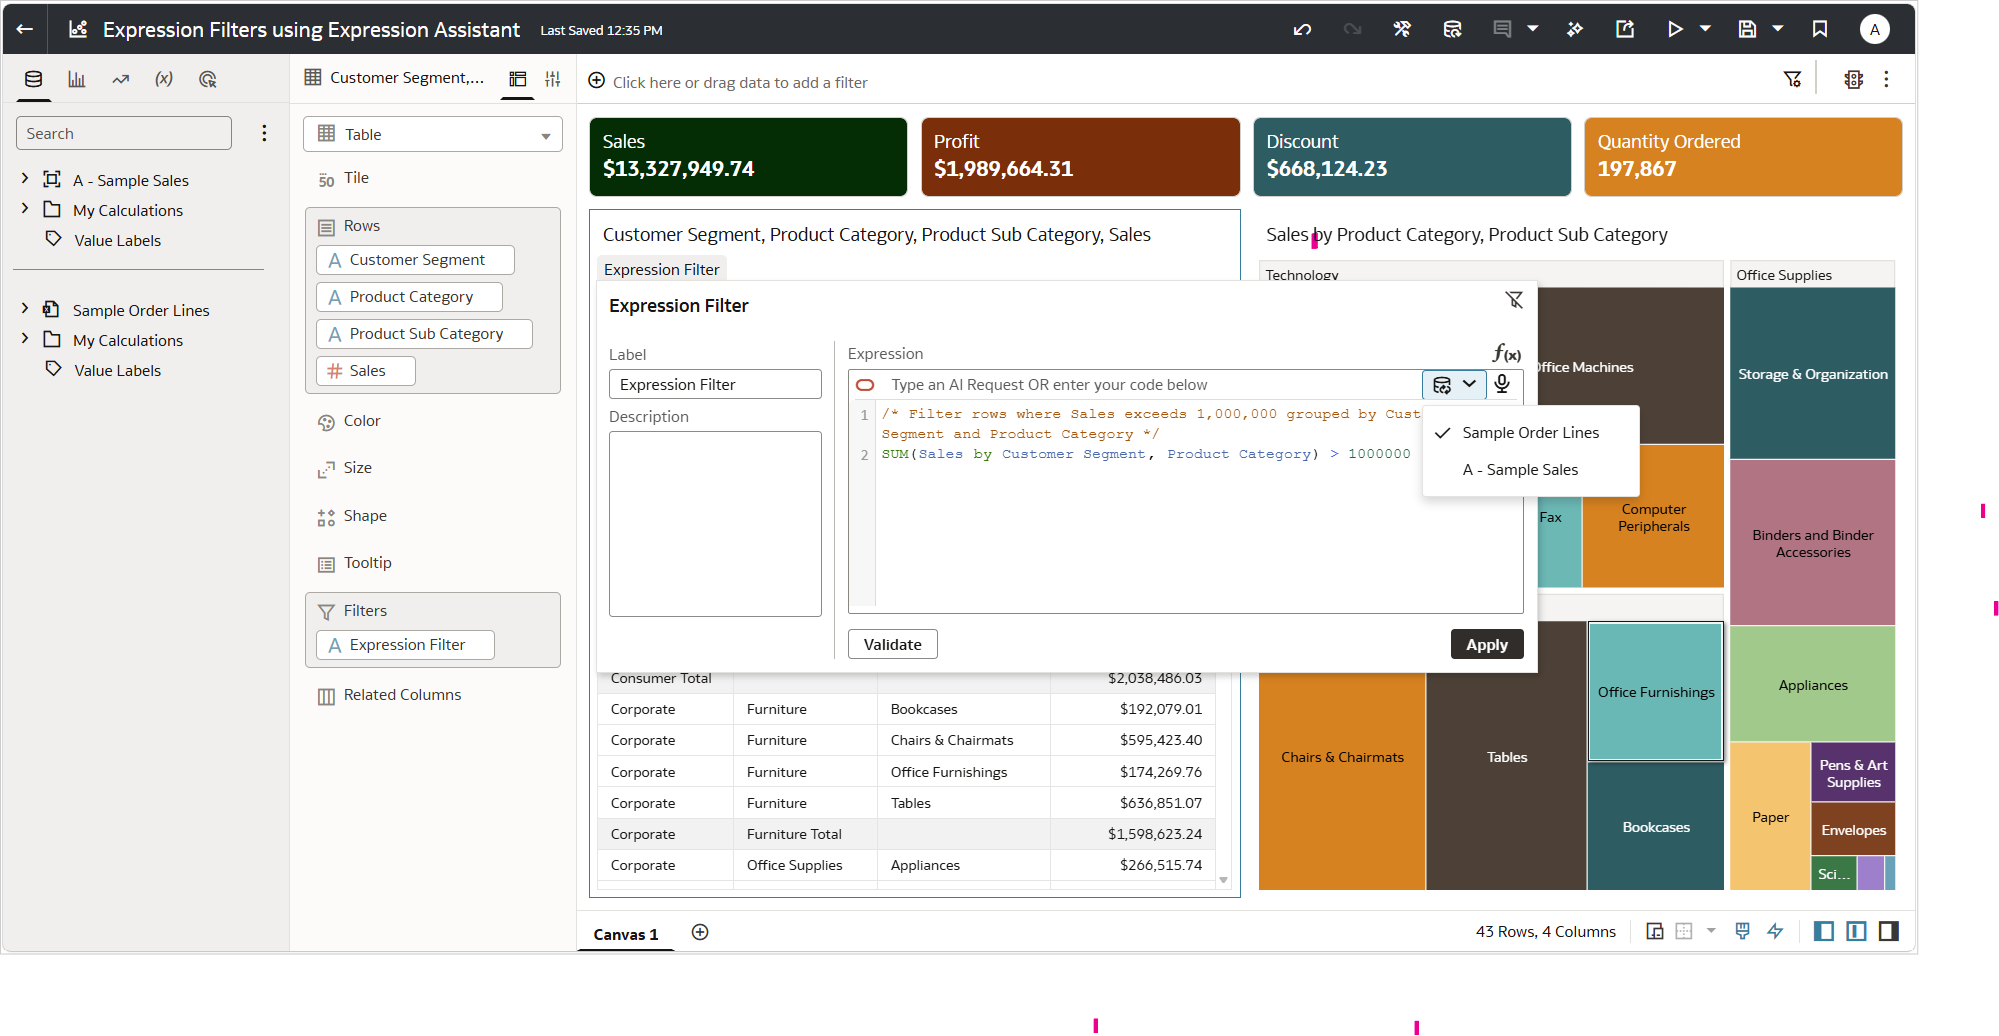Click the Properties sliders icon
Viewport: 1999px width, 1036px height.
[552, 79]
